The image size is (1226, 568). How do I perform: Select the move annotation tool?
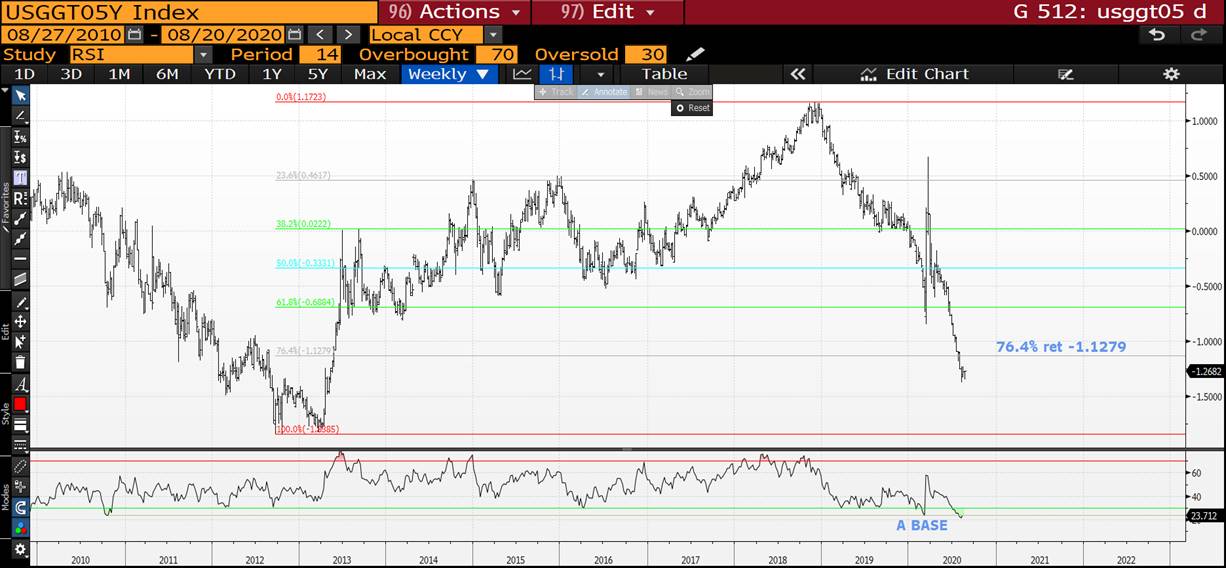click(x=20, y=322)
